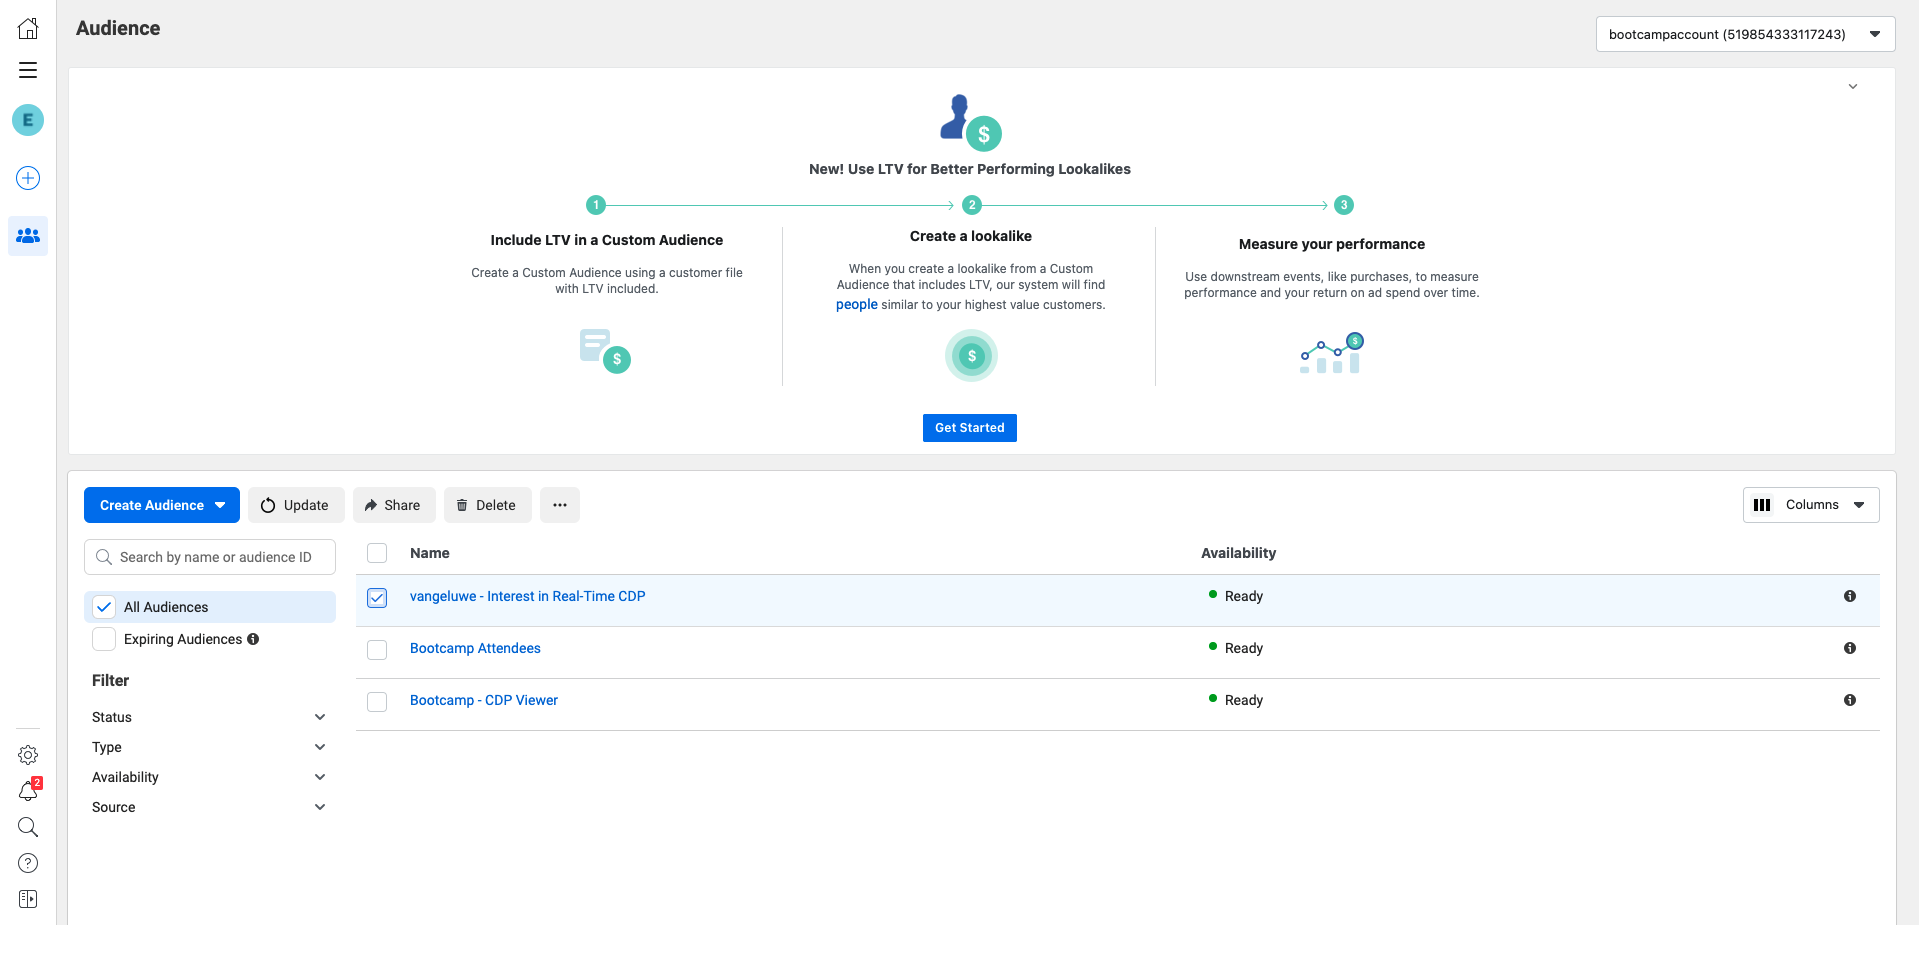Open the vangeluwe - Interest in Real-Time CDP link
Image resolution: width=1919 pixels, height=969 pixels.
click(528, 596)
